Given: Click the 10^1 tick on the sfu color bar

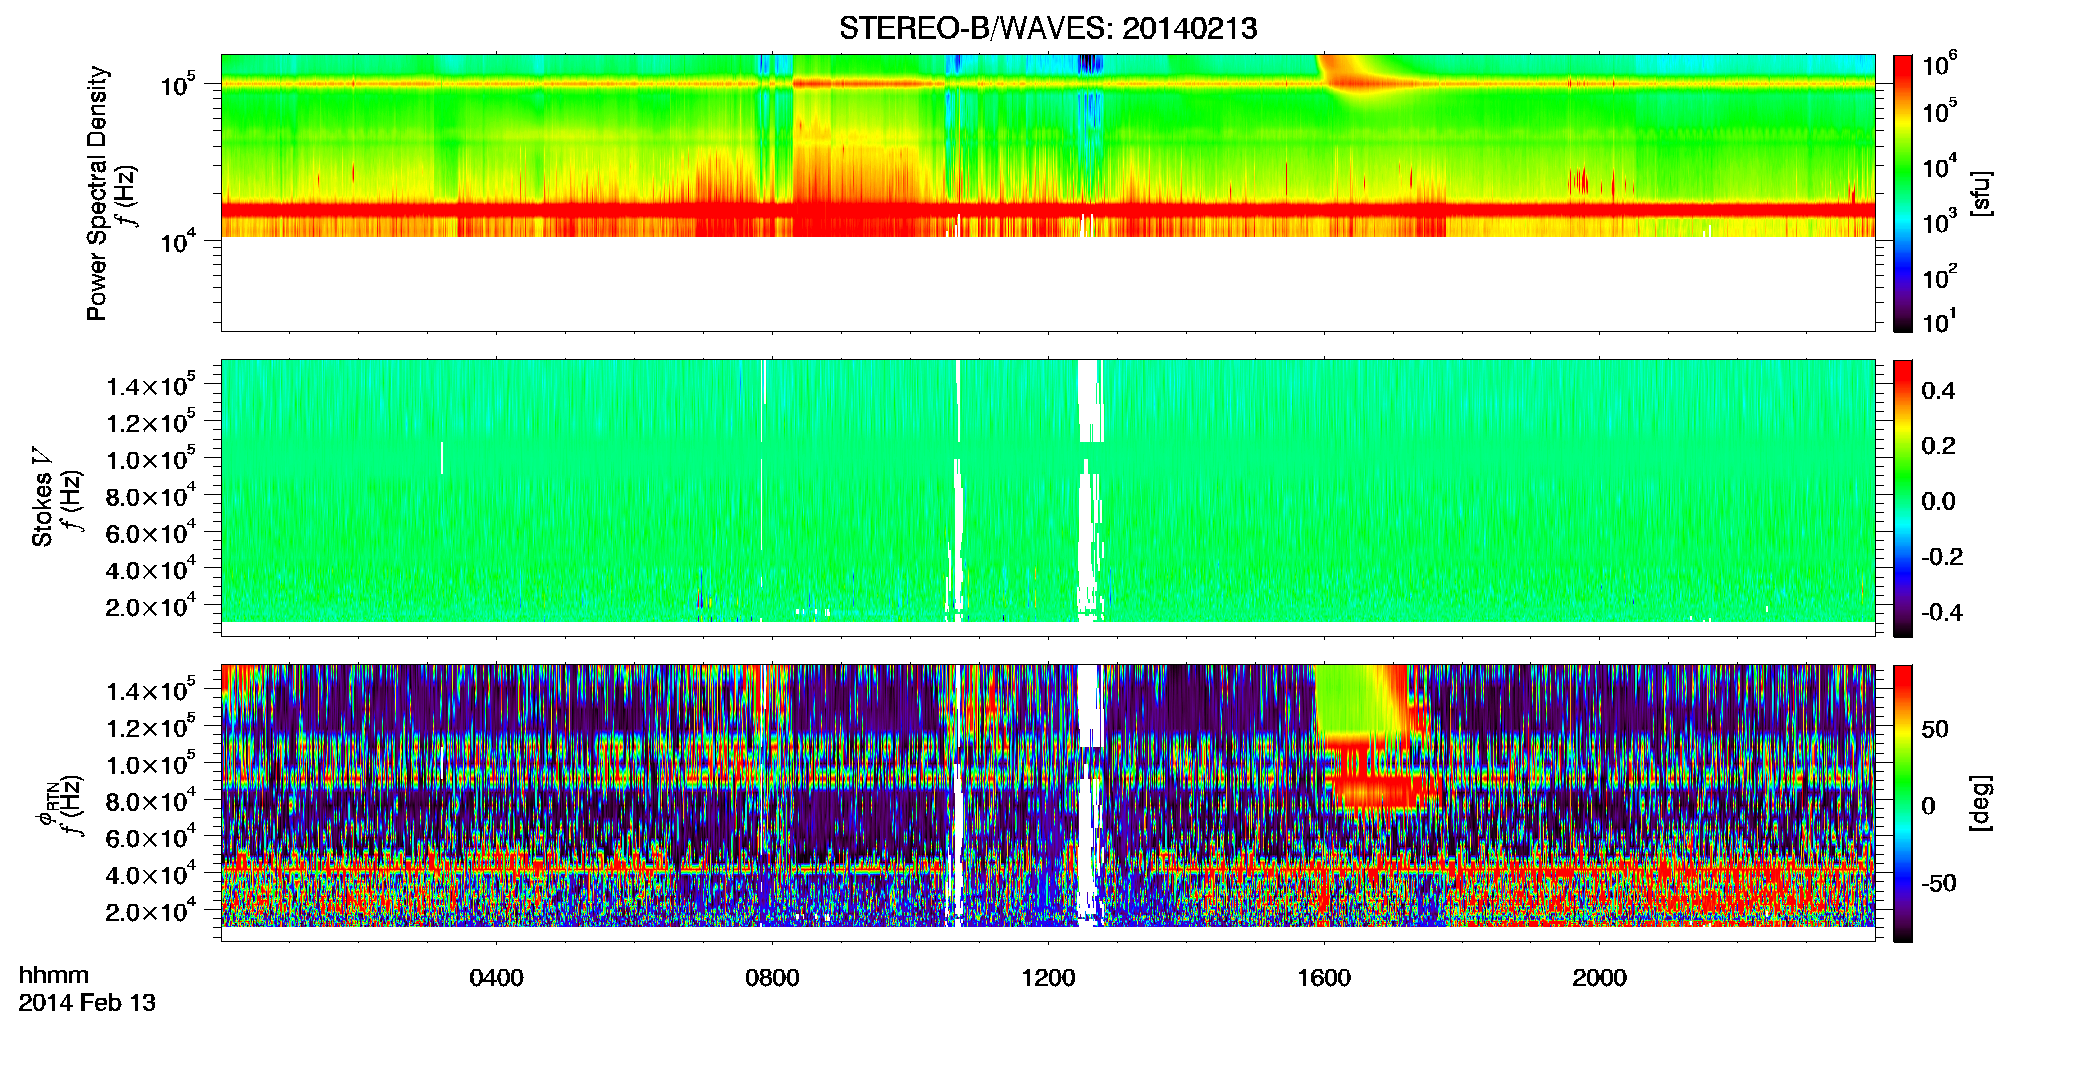Looking at the screenshot, I should point(1940,320).
